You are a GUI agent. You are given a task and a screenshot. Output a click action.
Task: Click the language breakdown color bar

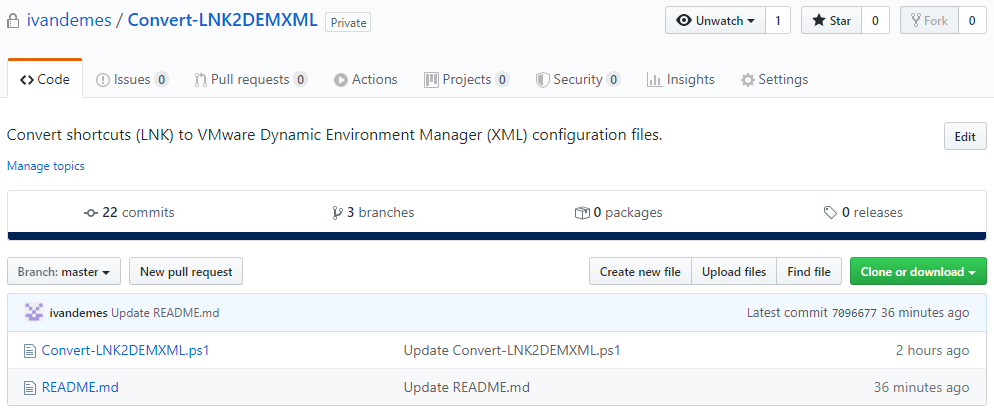click(x=497, y=237)
